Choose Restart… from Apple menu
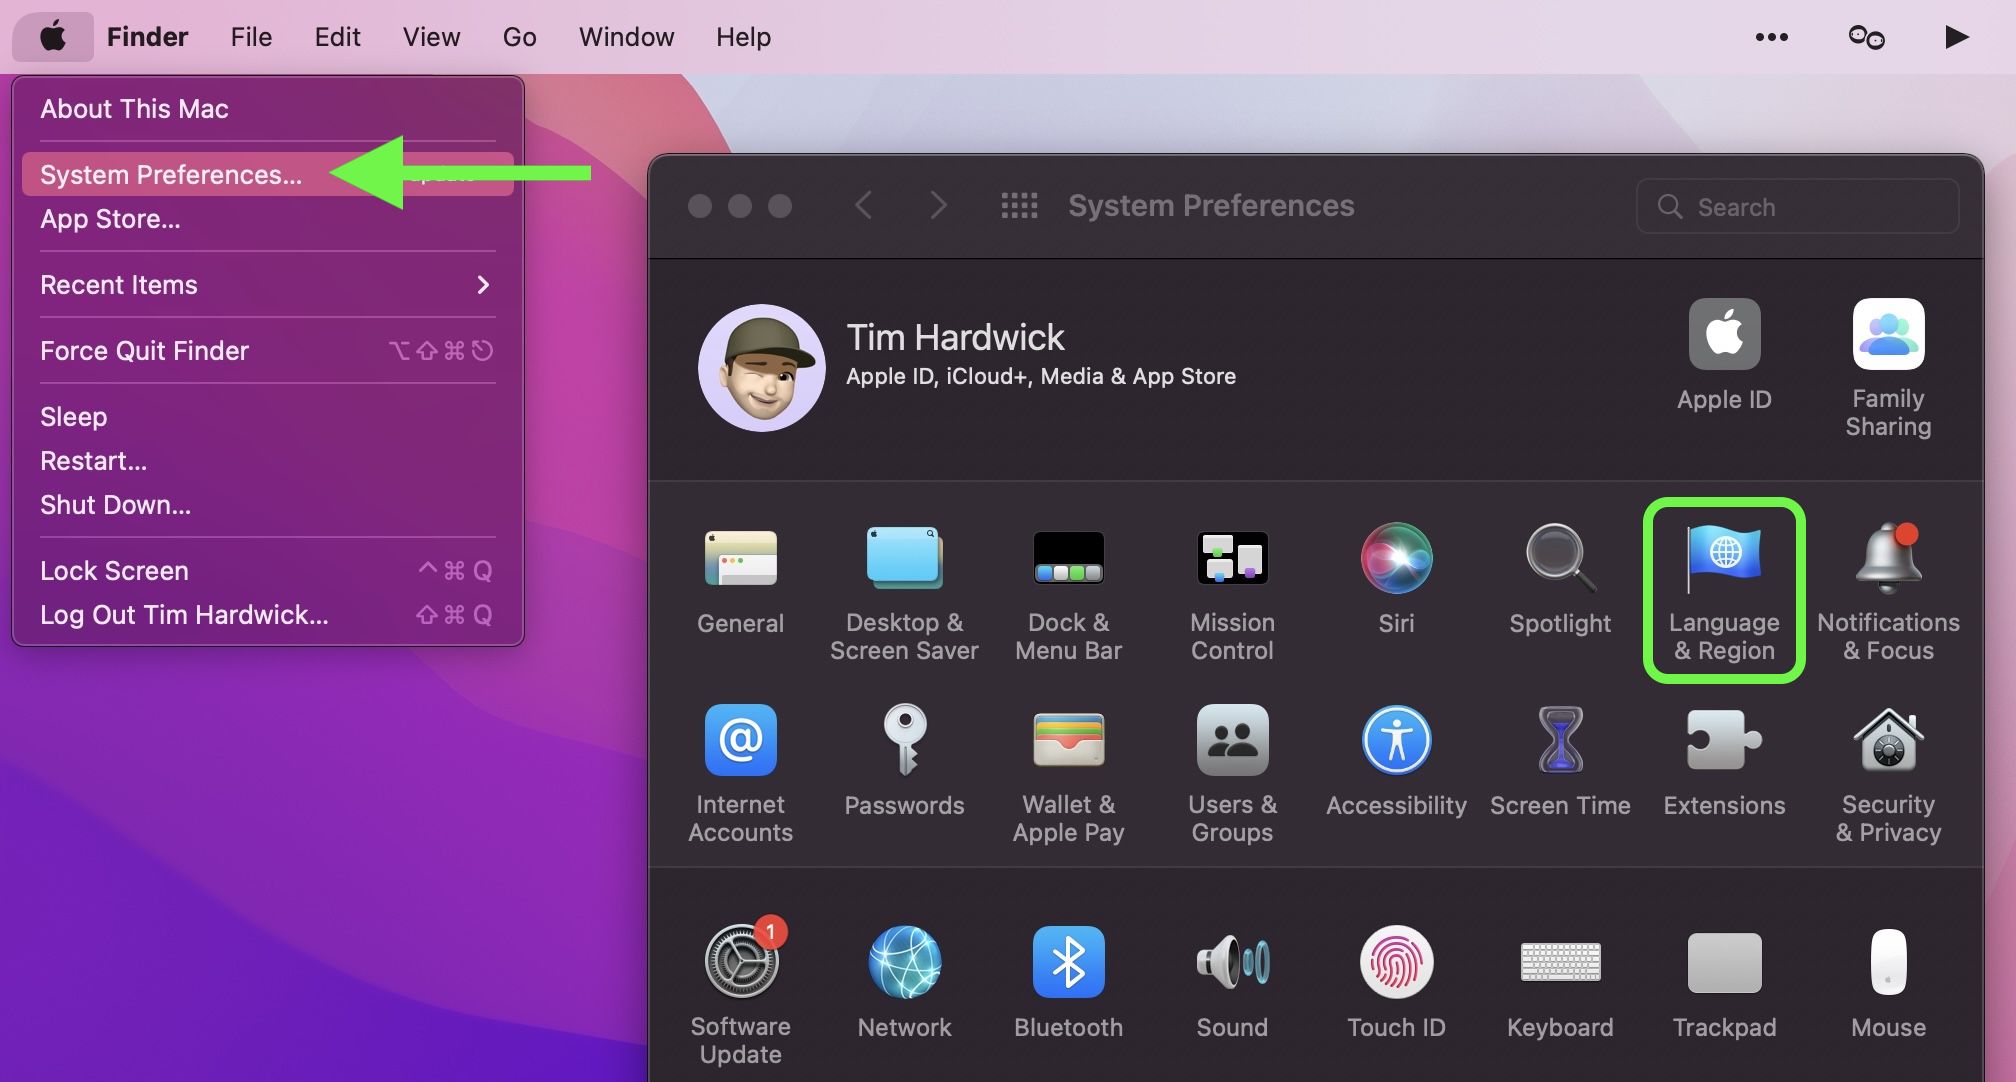2016x1082 pixels. pyautogui.click(x=268, y=461)
